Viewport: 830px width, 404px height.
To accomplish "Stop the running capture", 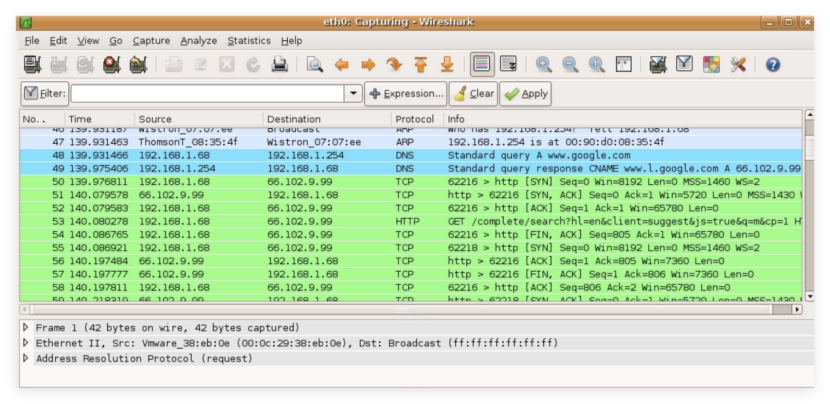I will 112,65.
